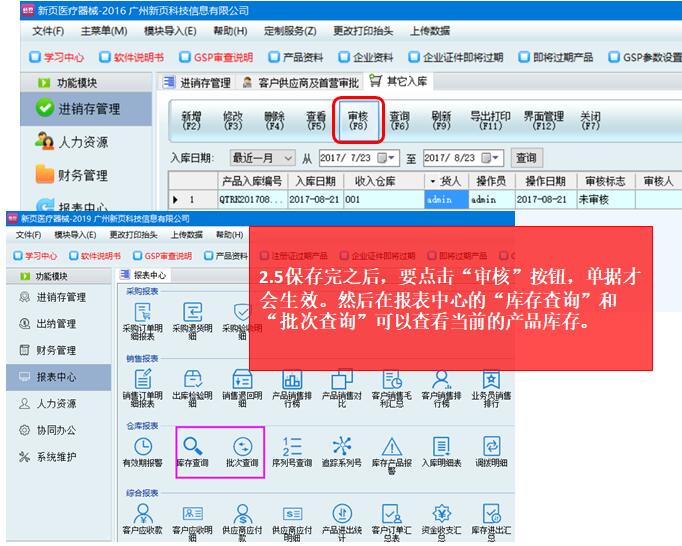The image size is (682, 546).
Task: Open the end date picker dropdown
Action: pyautogui.click(x=495, y=158)
